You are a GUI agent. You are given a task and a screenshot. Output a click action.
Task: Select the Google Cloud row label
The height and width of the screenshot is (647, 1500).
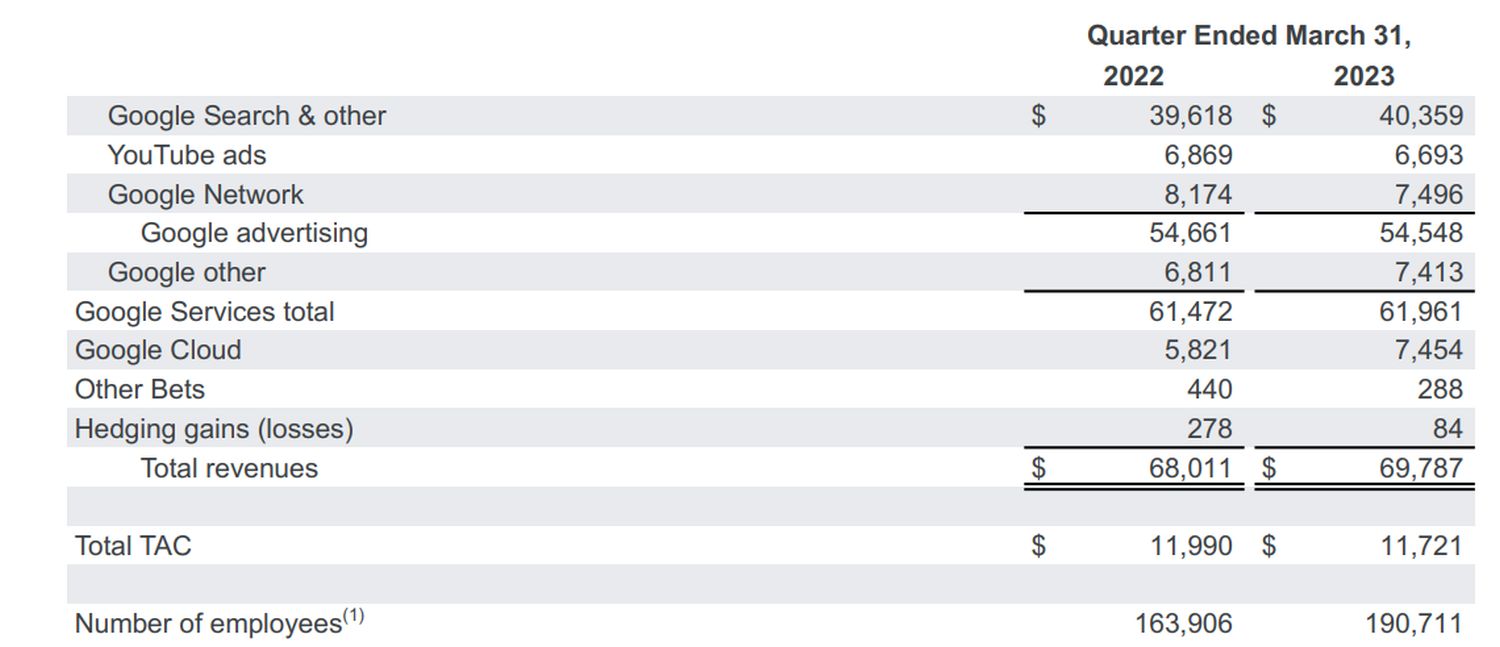[158, 350]
